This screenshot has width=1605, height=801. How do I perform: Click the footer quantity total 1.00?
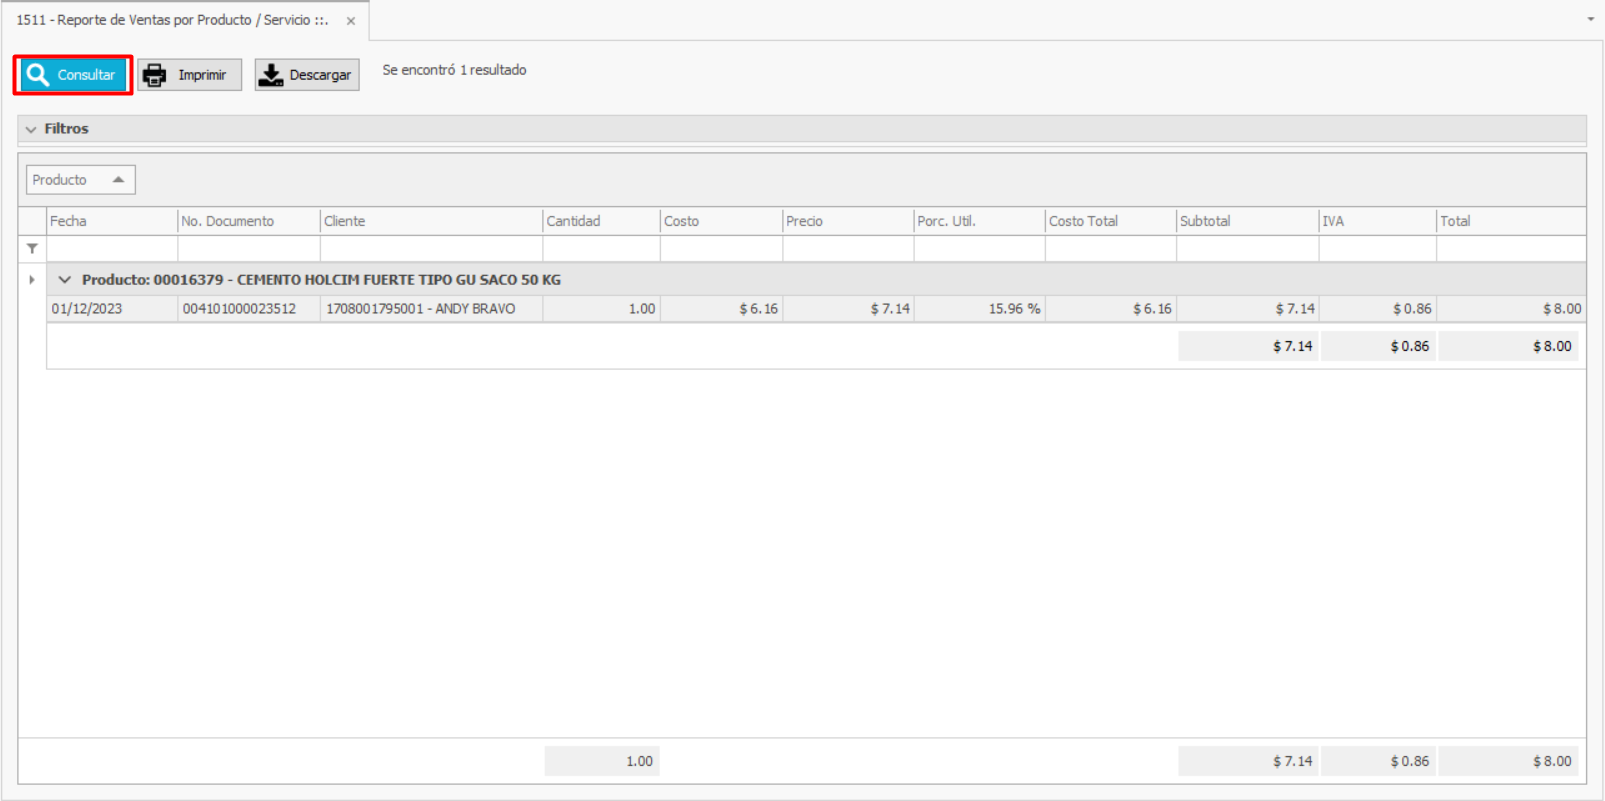[602, 761]
